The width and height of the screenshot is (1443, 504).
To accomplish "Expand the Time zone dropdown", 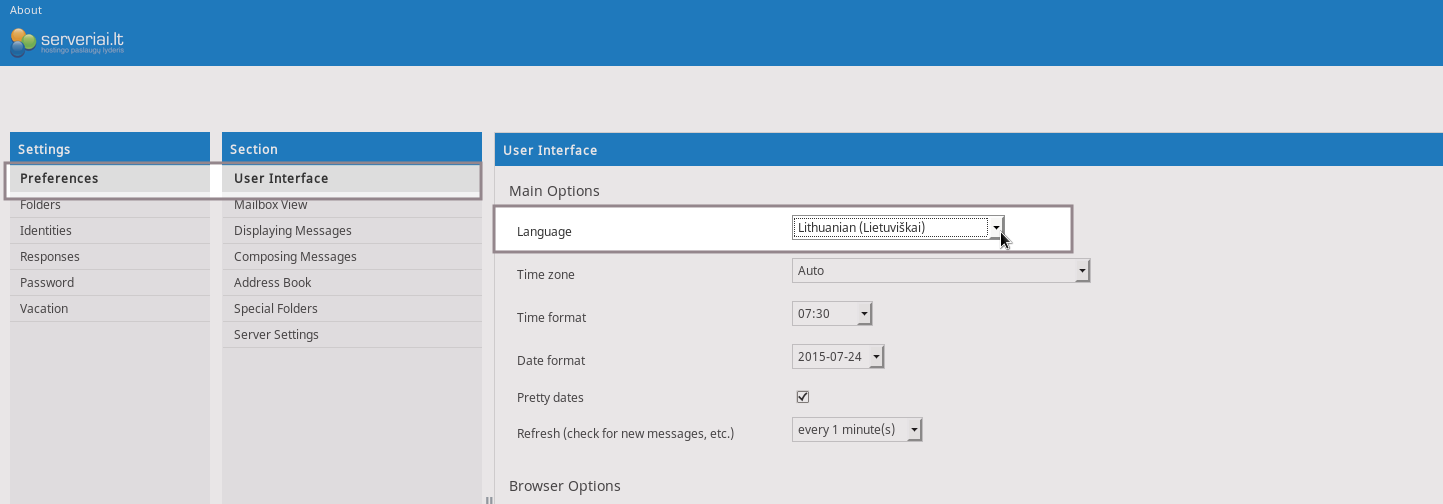I will pyautogui.click(x=940, y=271).
